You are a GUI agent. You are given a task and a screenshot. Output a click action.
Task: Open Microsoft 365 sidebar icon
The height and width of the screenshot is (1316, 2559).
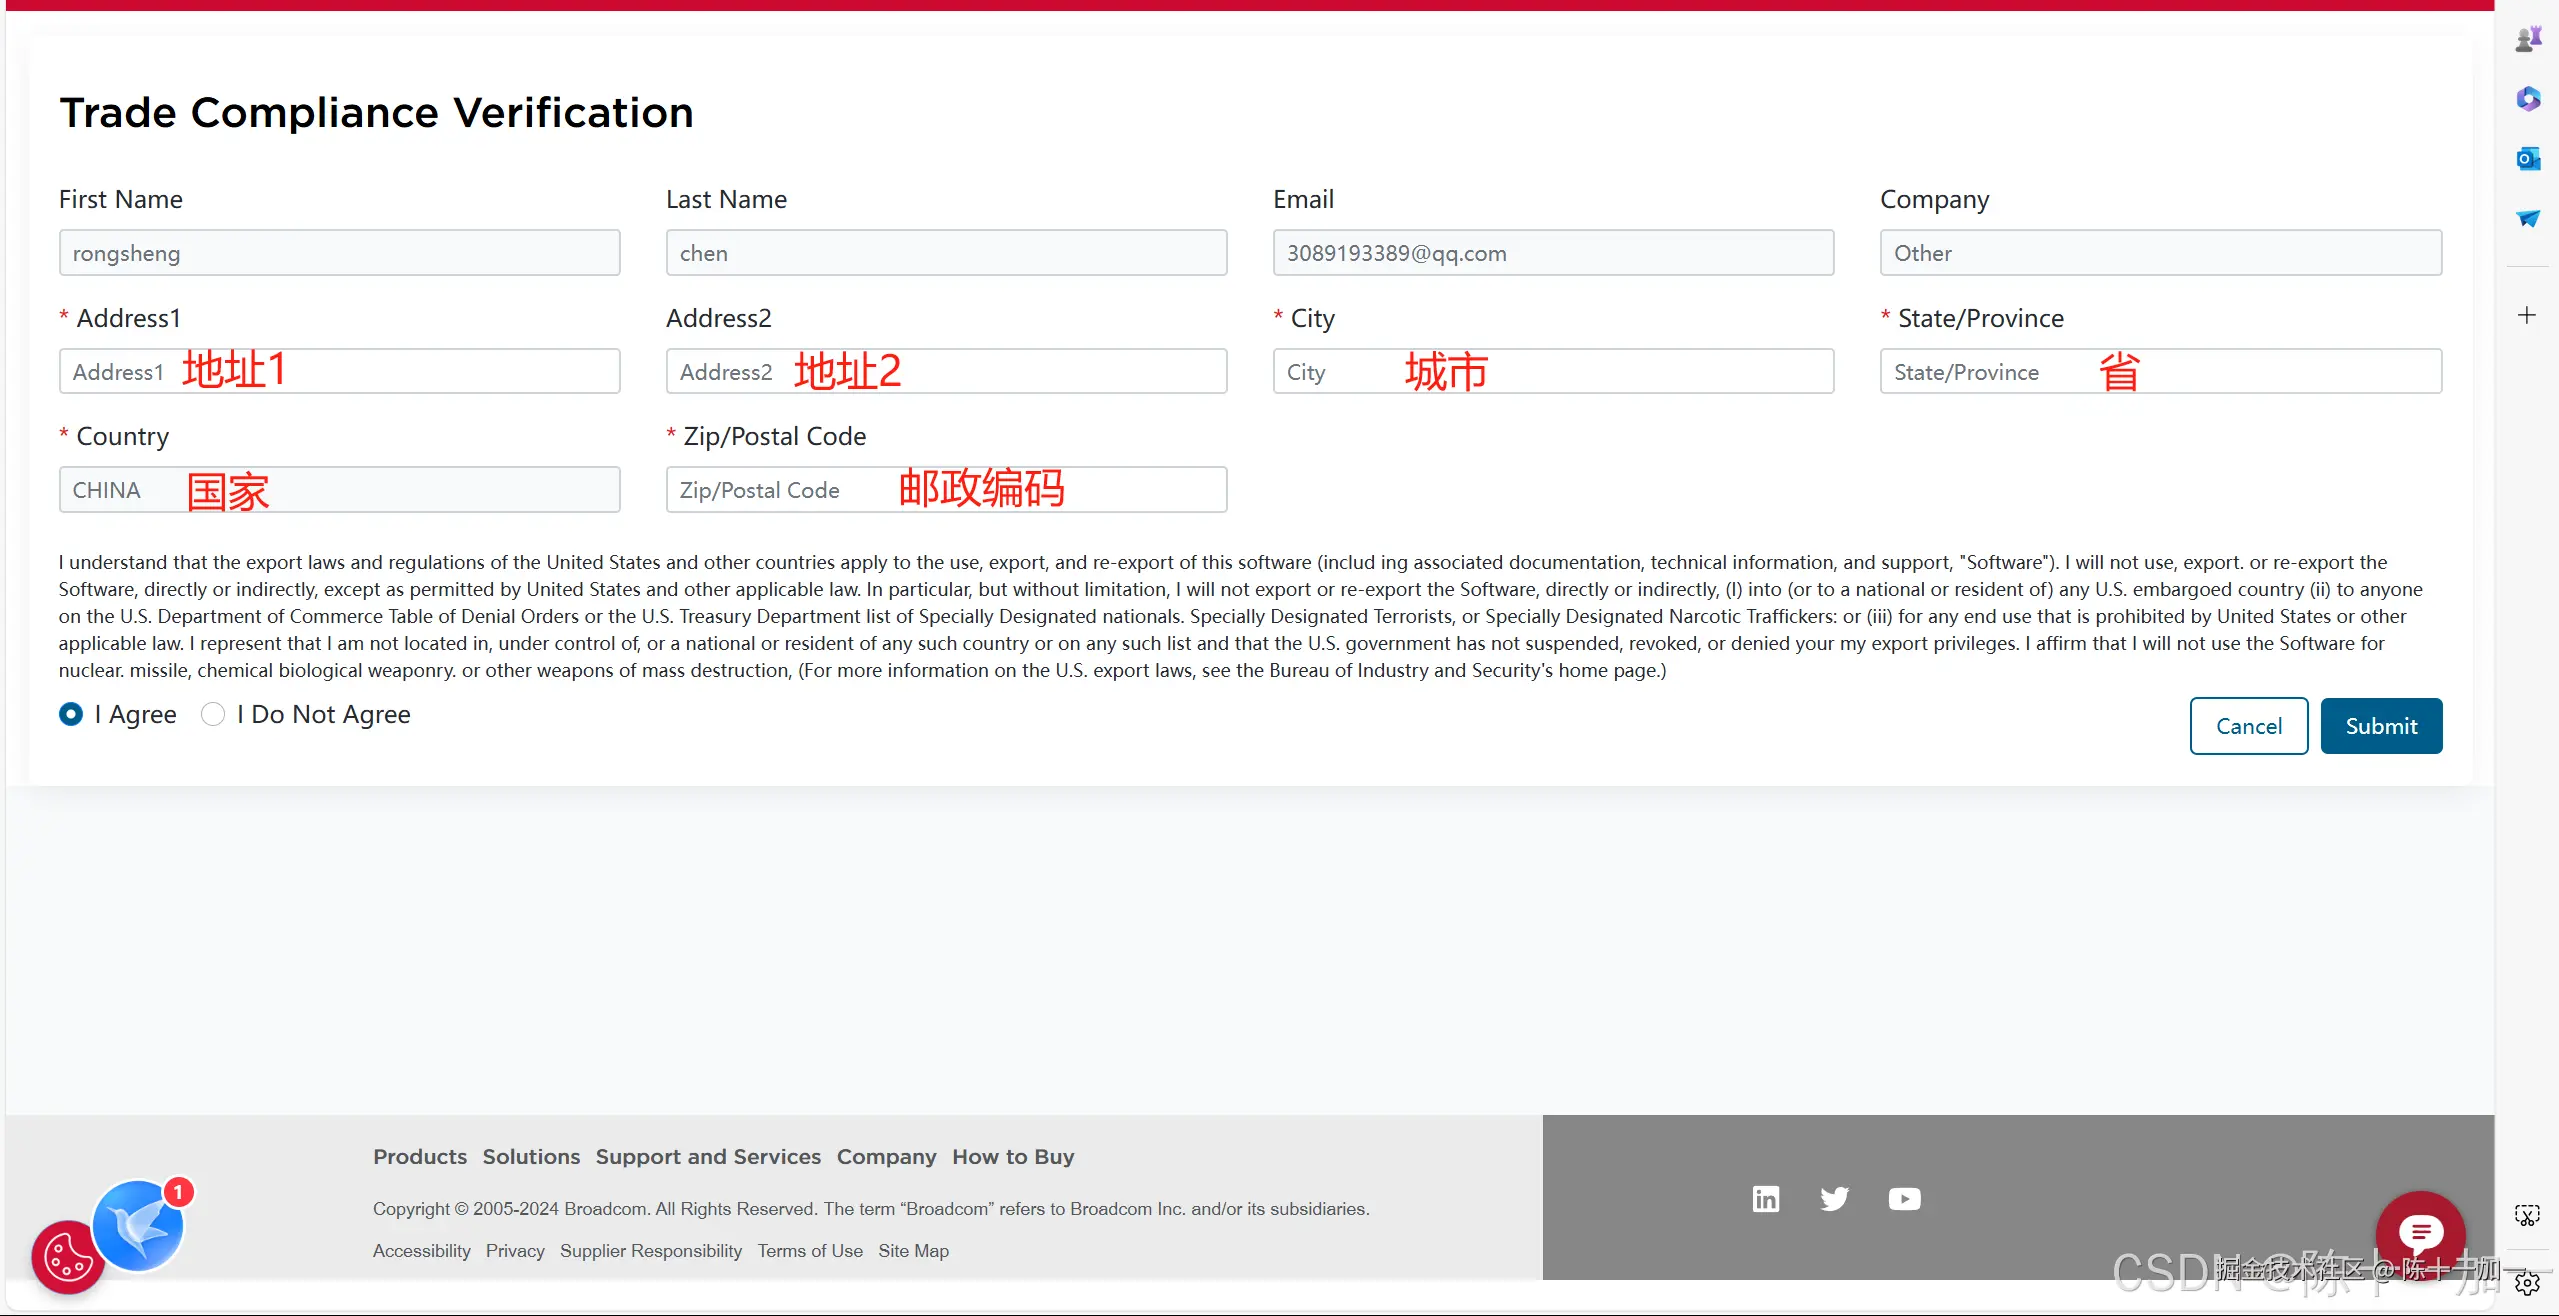click(2528, 99)
